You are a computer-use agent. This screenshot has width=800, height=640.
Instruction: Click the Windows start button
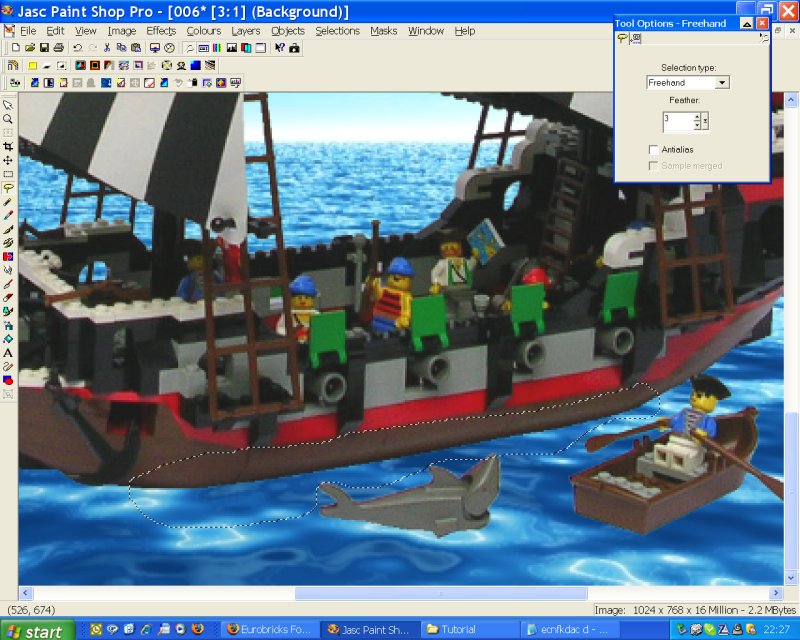click(x=38, y=630)
